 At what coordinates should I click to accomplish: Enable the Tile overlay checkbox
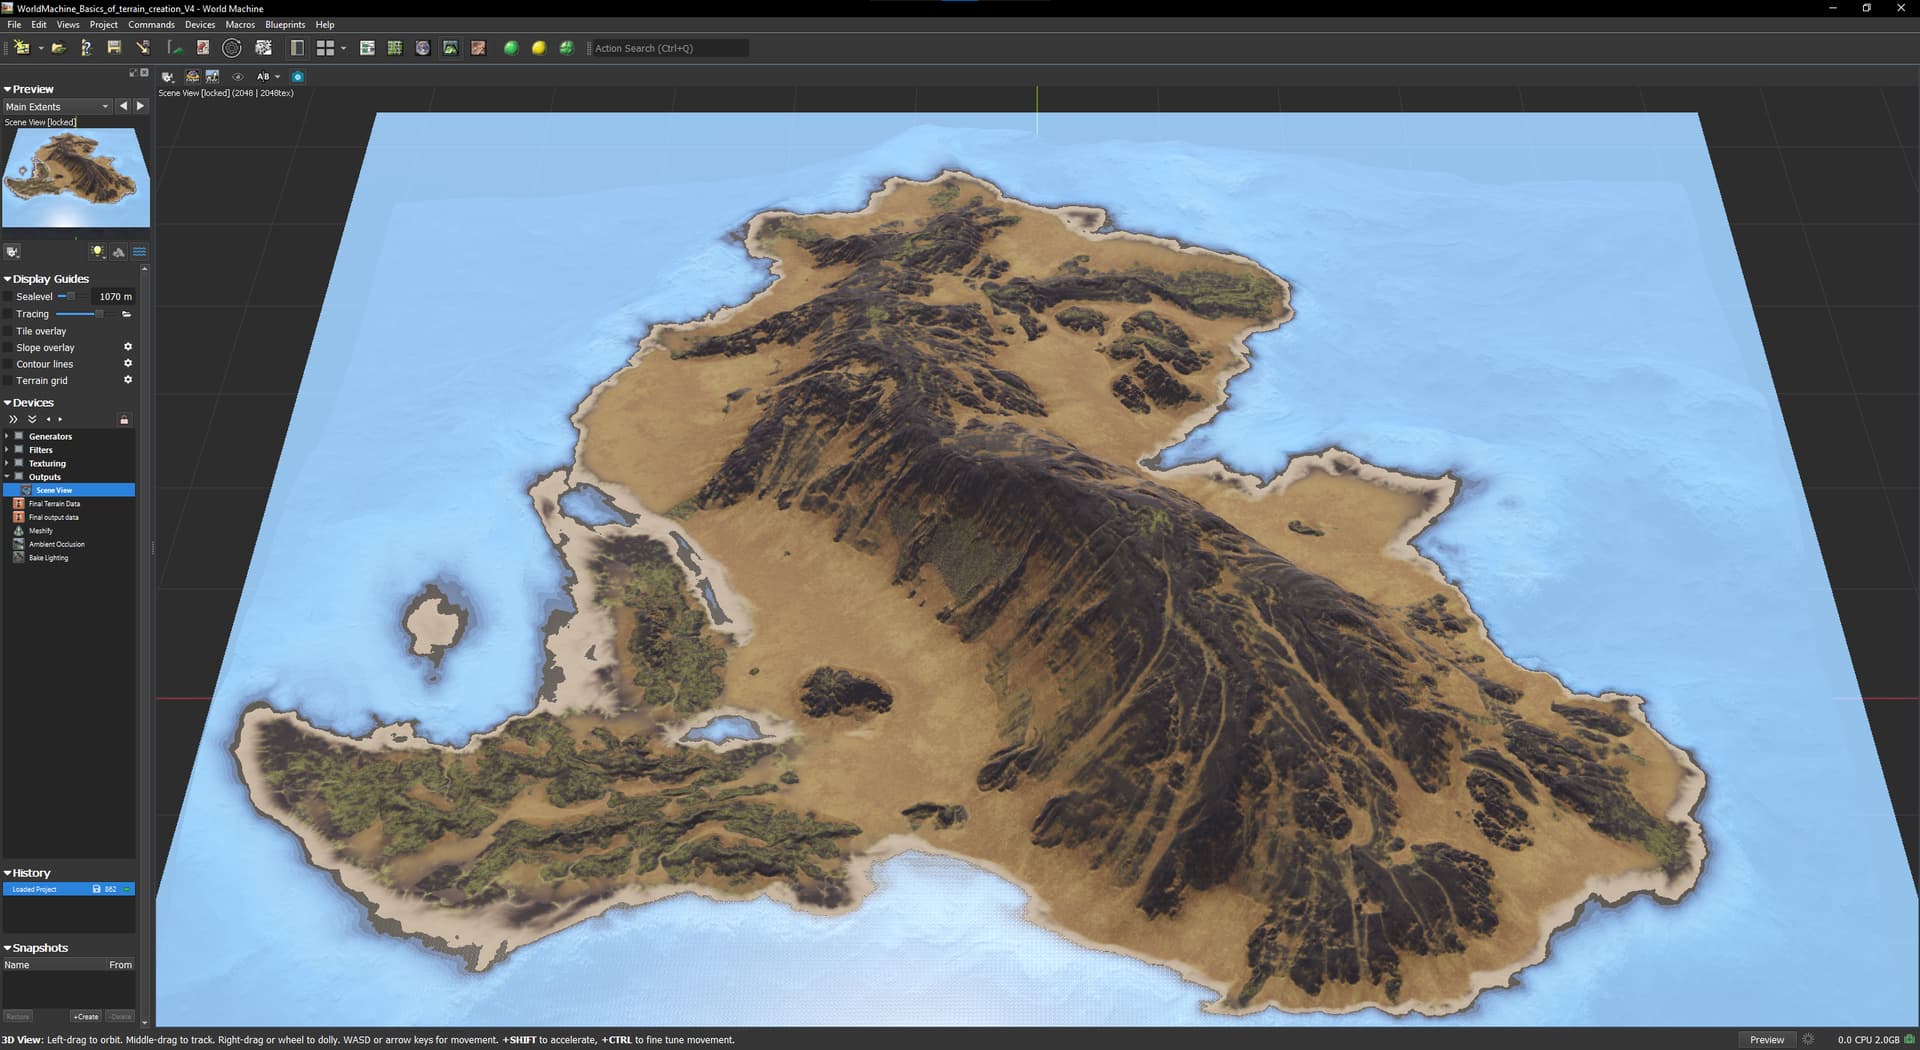(8, 331)
